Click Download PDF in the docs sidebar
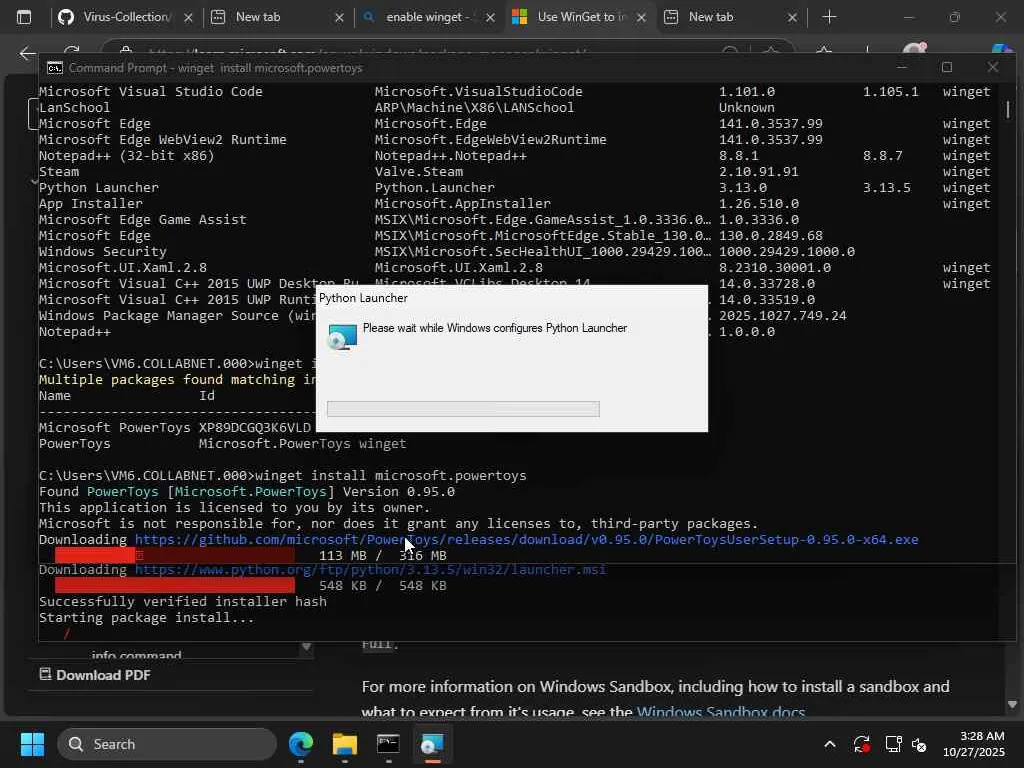The height and width of the screenshot is (768, 1024). [x=95, y=675]
